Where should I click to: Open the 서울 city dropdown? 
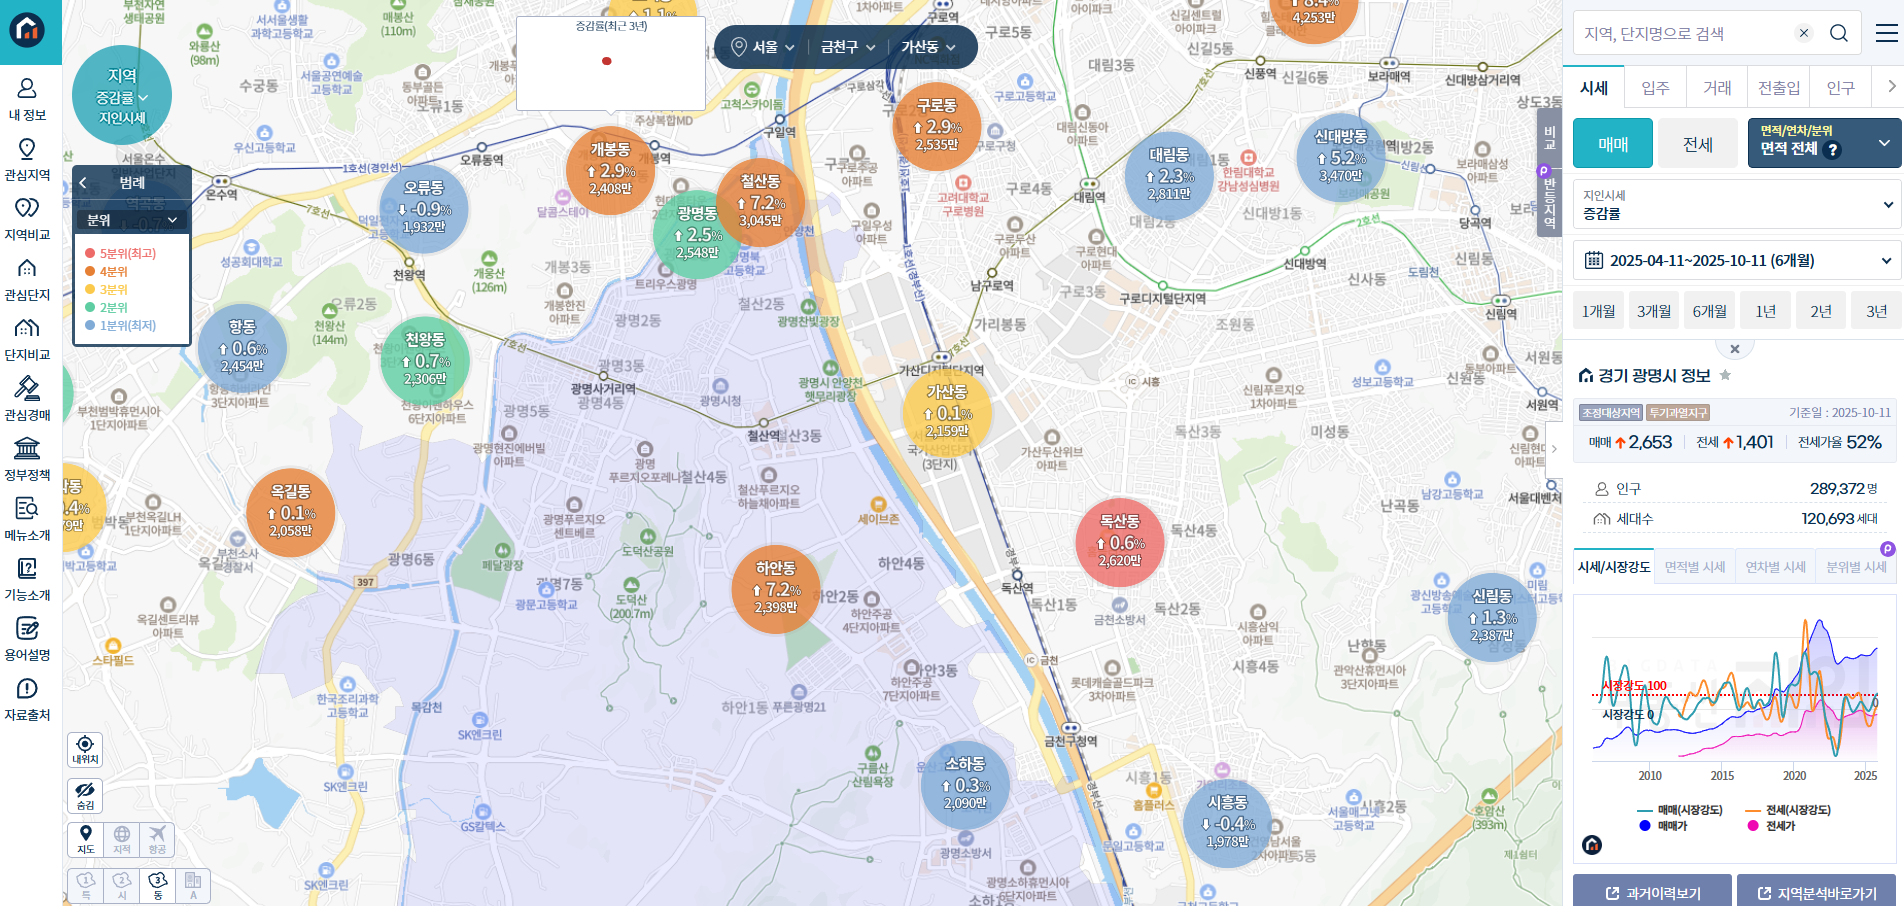[764, 47]
